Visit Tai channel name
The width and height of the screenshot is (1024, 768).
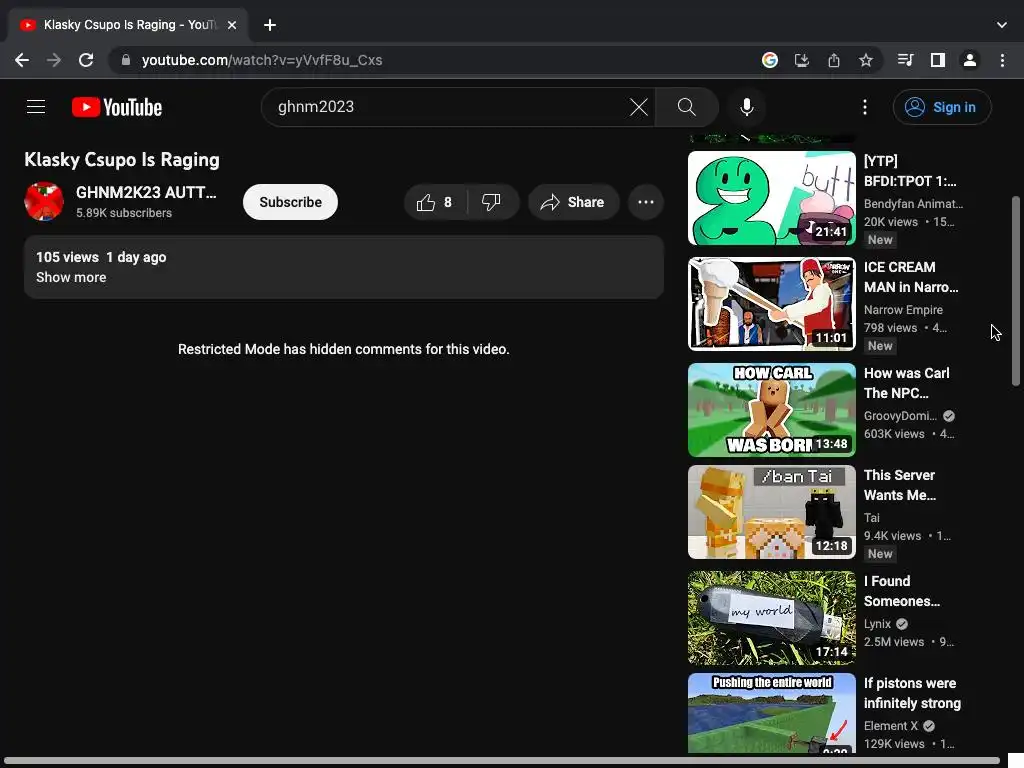[871, 518]
